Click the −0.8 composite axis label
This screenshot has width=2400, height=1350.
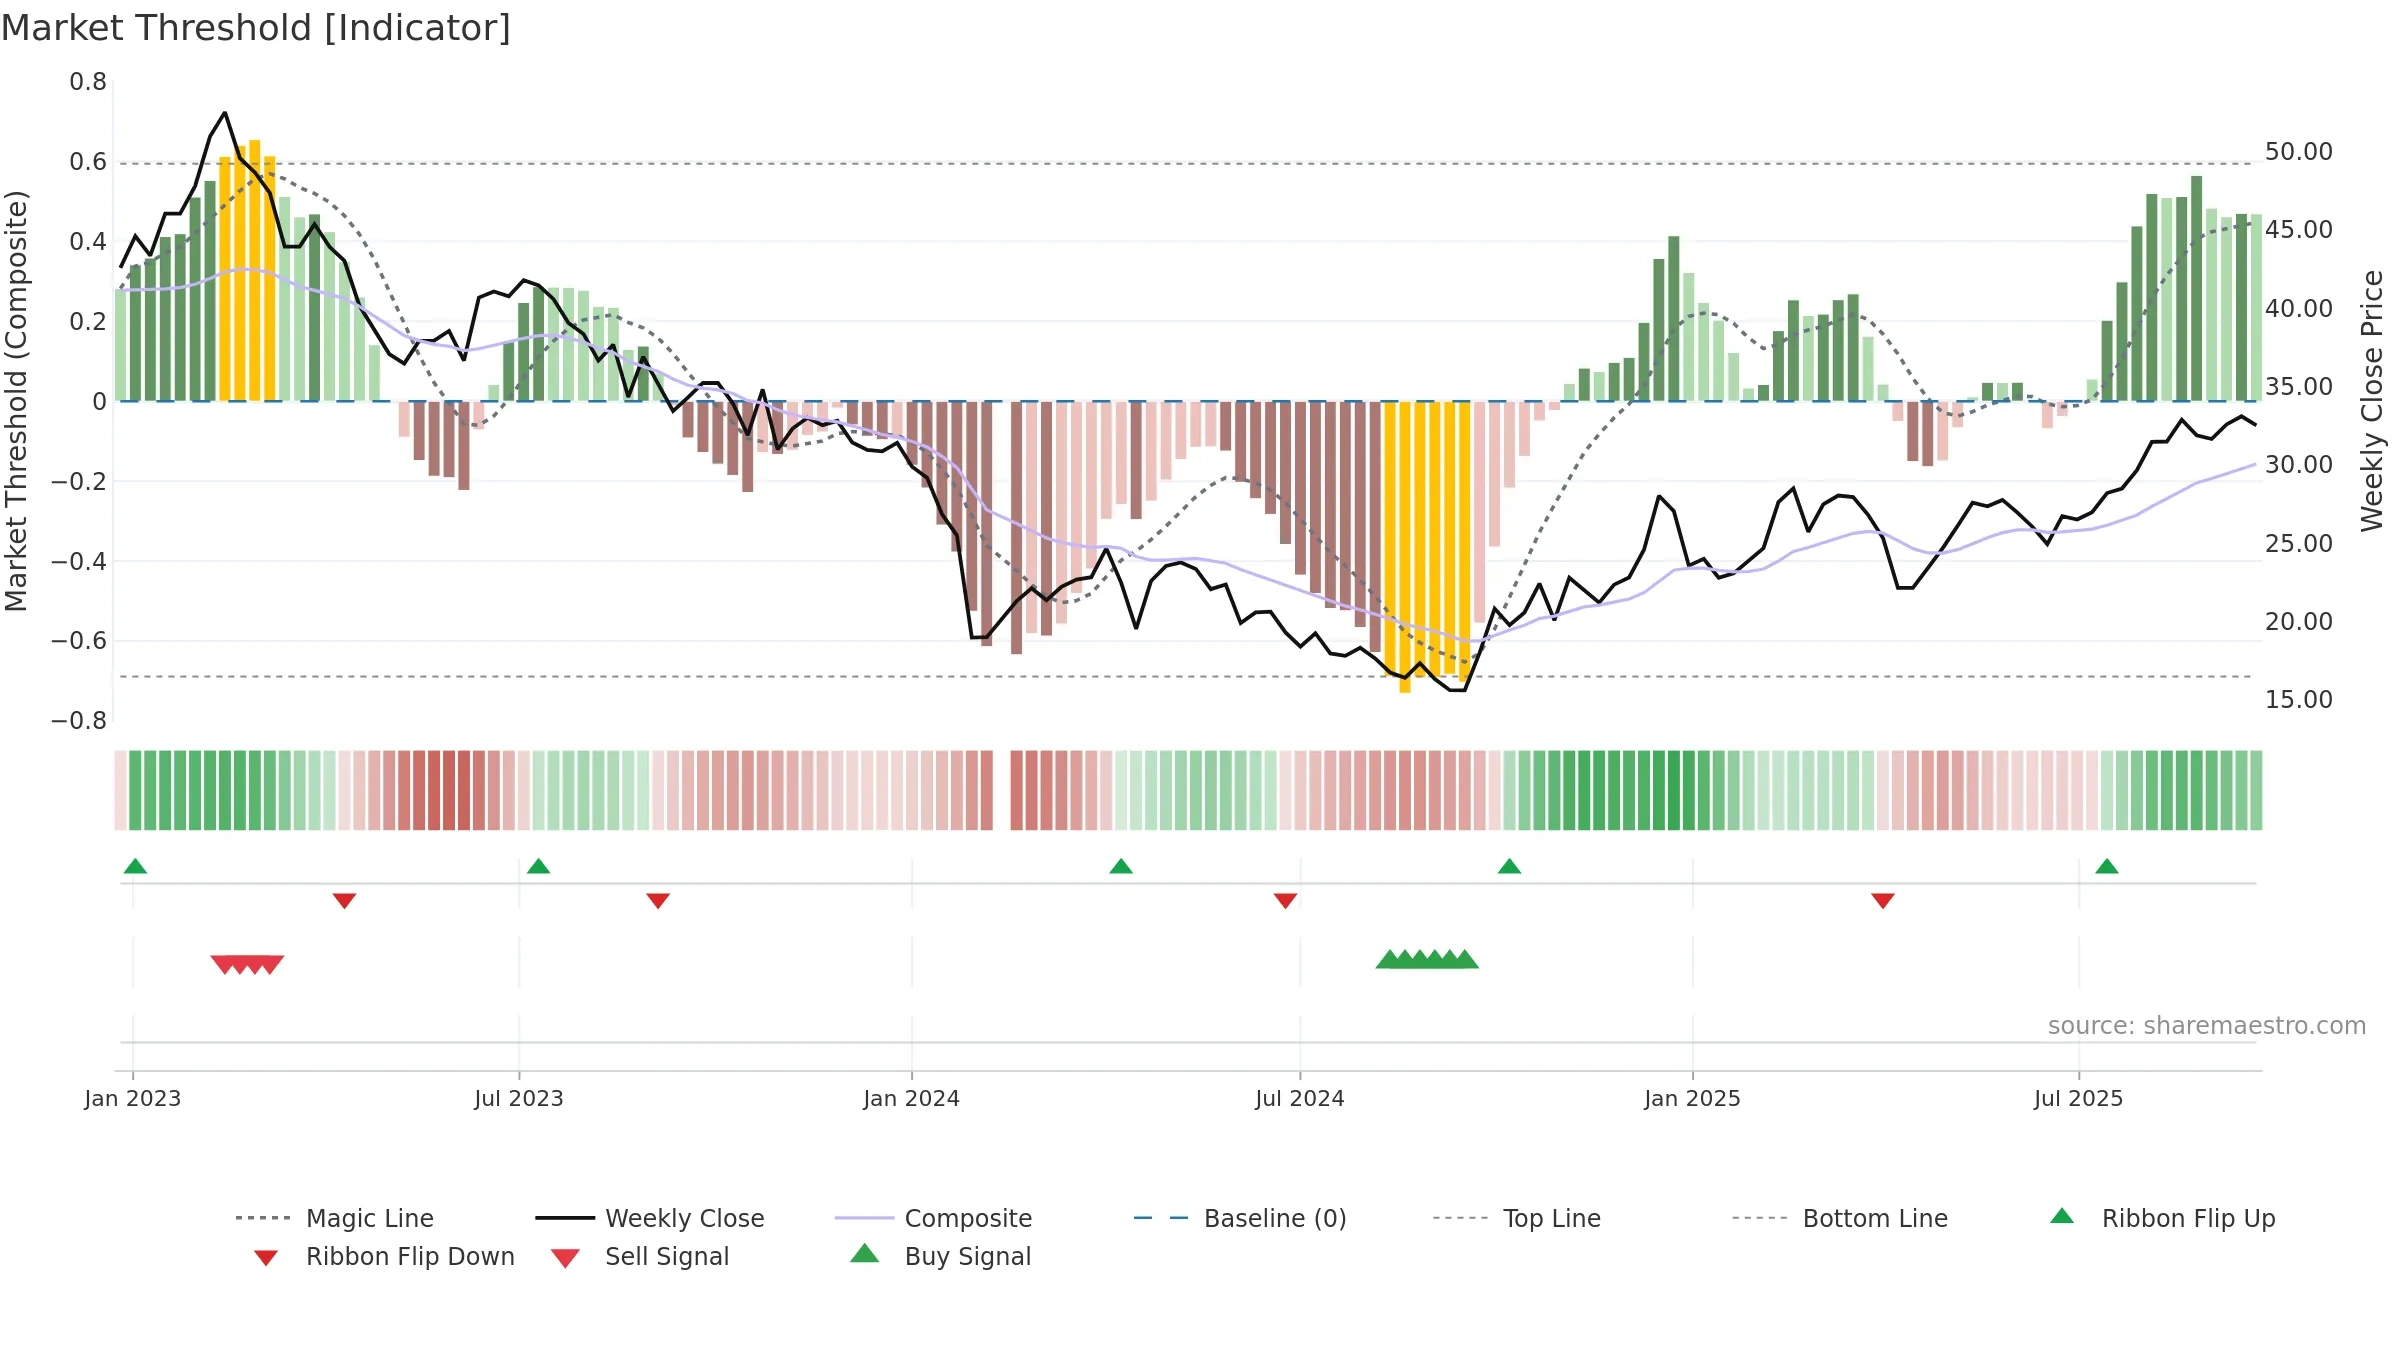[x=79, y=721]
